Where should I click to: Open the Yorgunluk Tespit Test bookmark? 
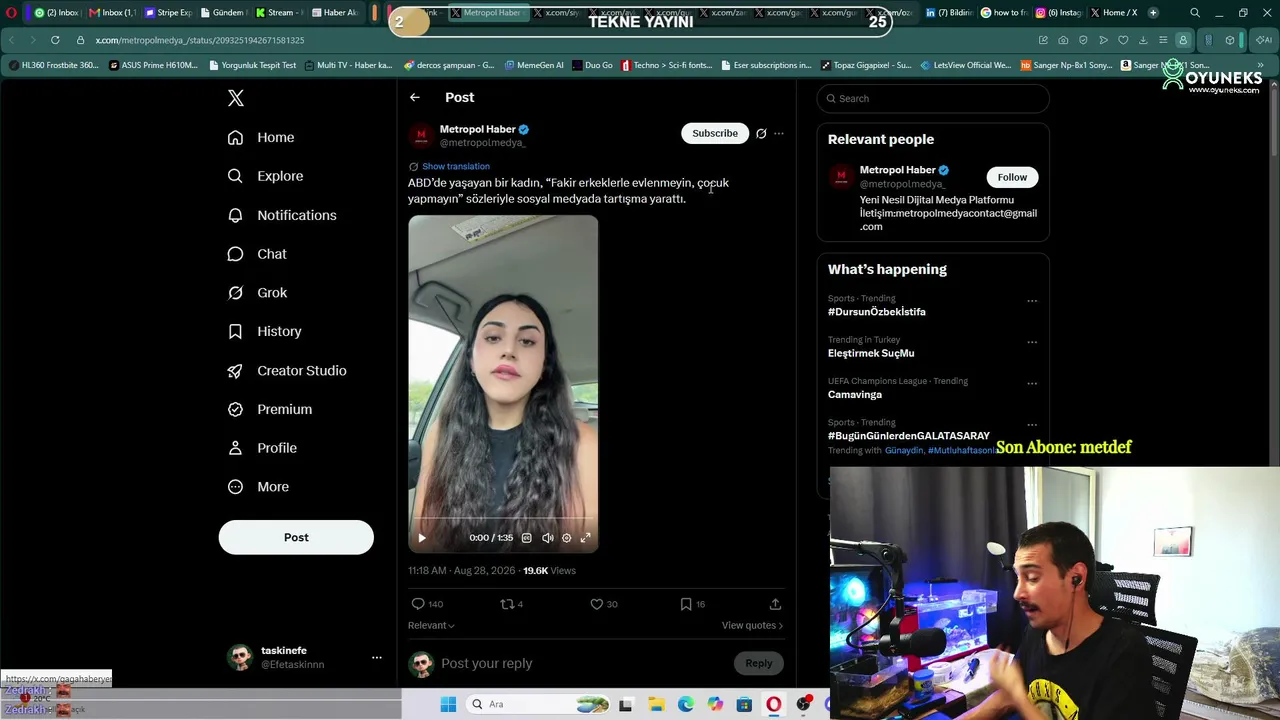(253, 65)
